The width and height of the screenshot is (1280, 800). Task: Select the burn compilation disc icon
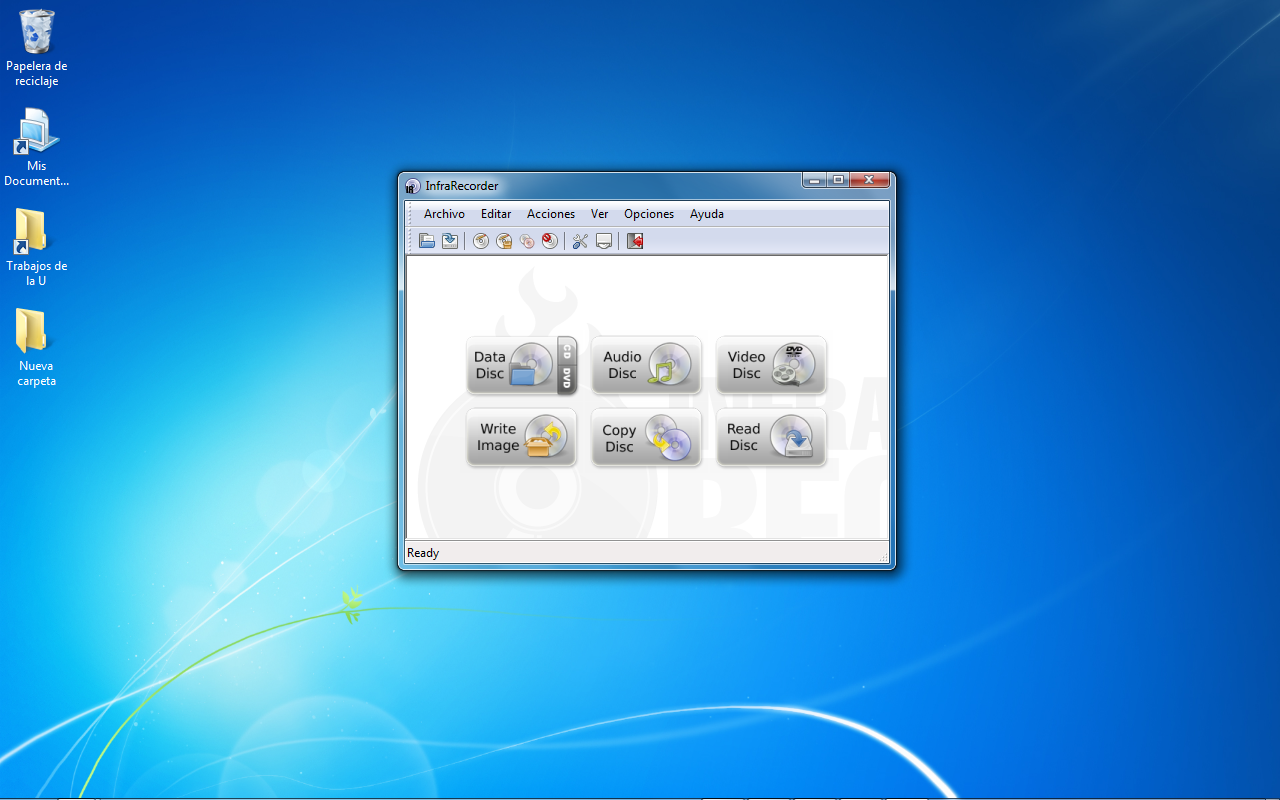(480, 241)
